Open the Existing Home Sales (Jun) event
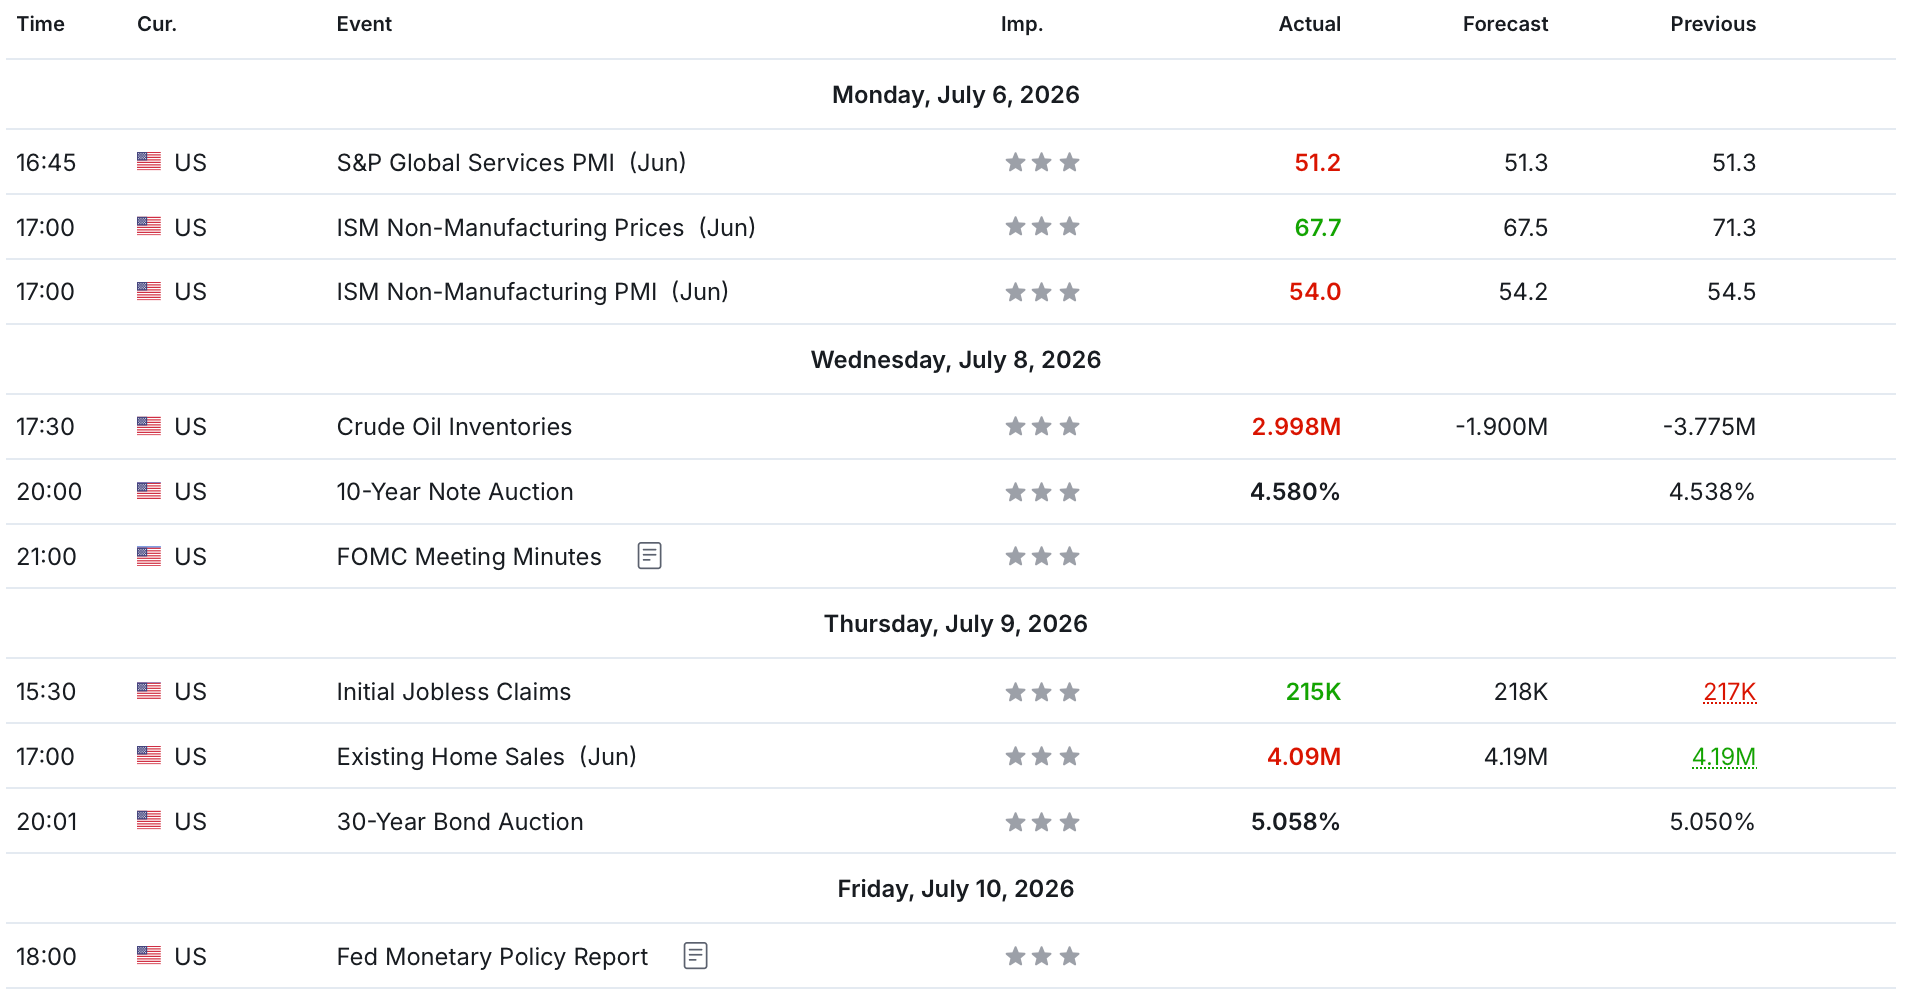 click(x=487, y=757)
